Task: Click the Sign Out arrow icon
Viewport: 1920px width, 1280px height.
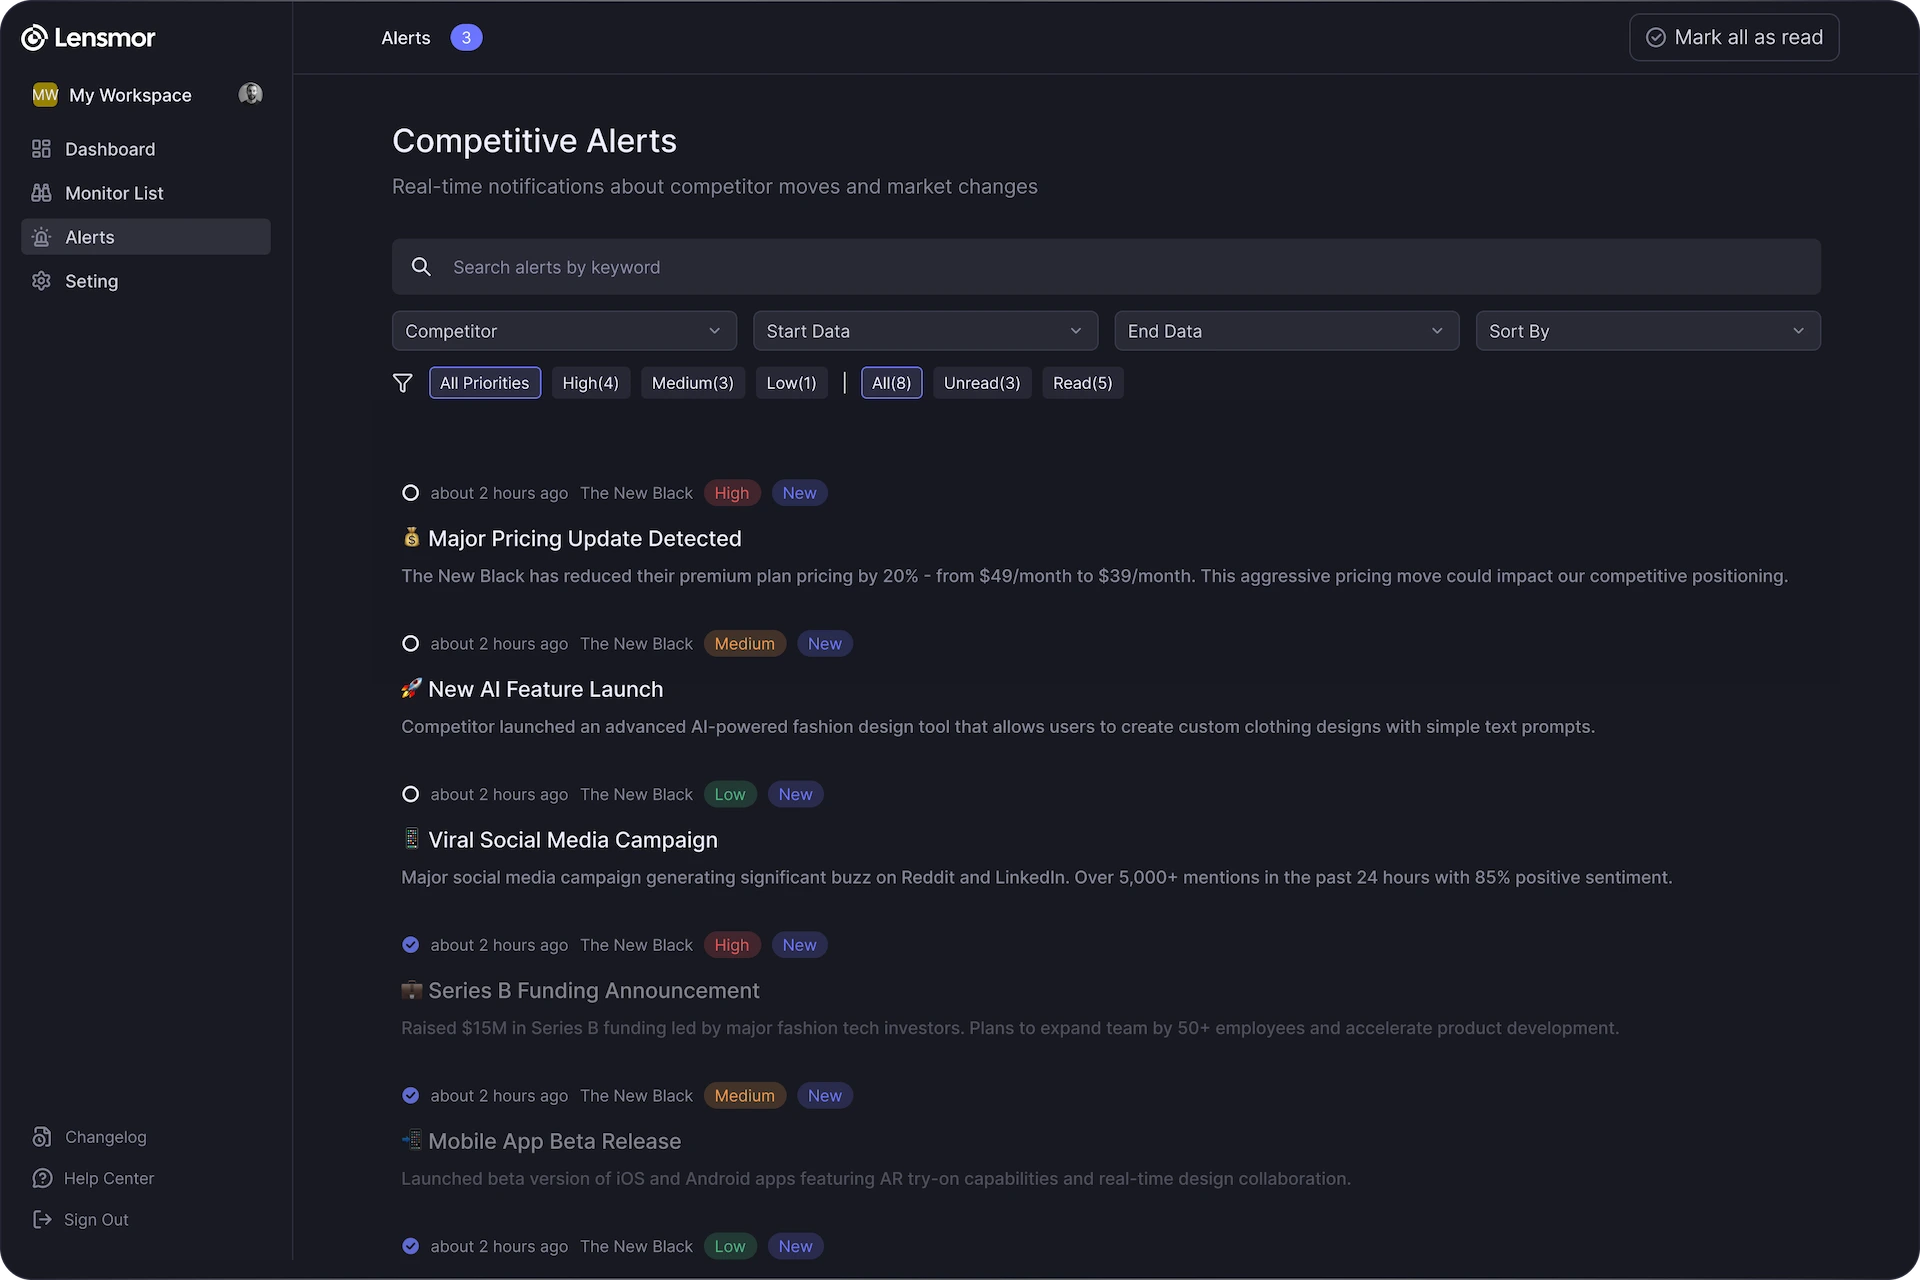Action: (41, 1219)
